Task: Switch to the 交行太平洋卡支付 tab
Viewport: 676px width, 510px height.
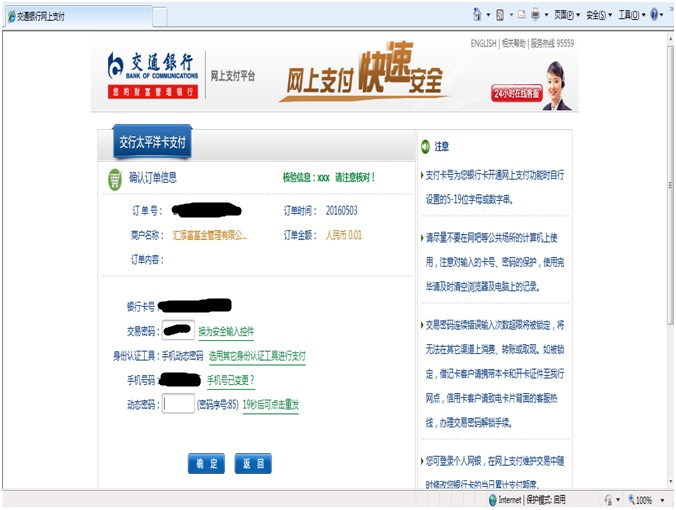Action: point(152,143)
